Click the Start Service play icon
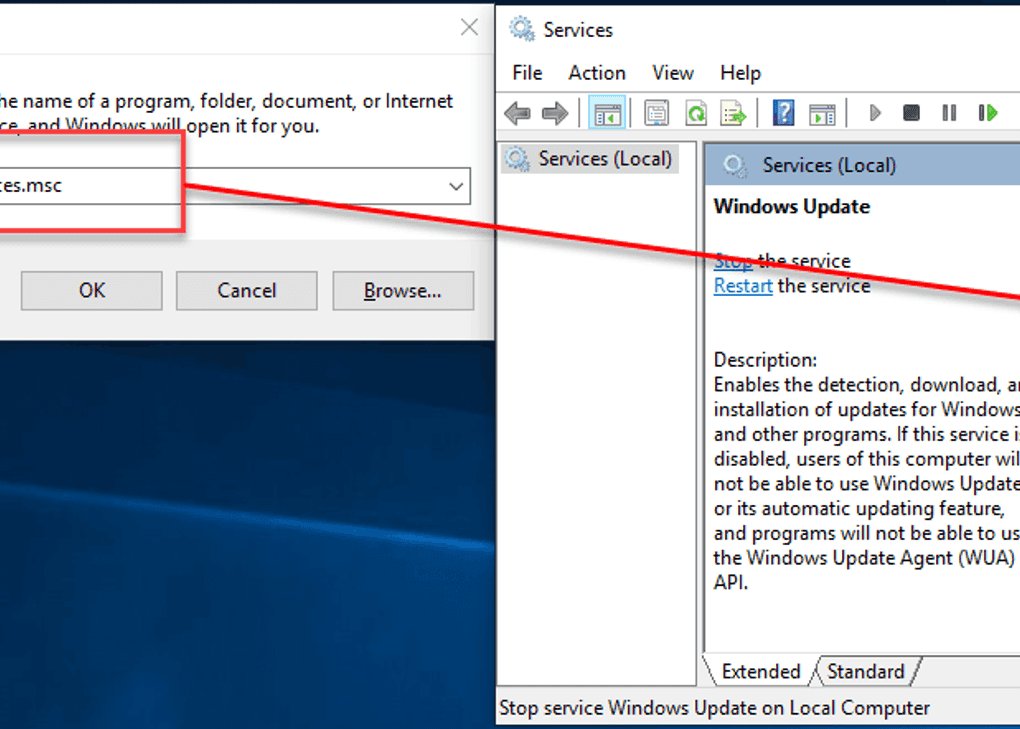Screen dimensions: 1020x729 [875, 113]
